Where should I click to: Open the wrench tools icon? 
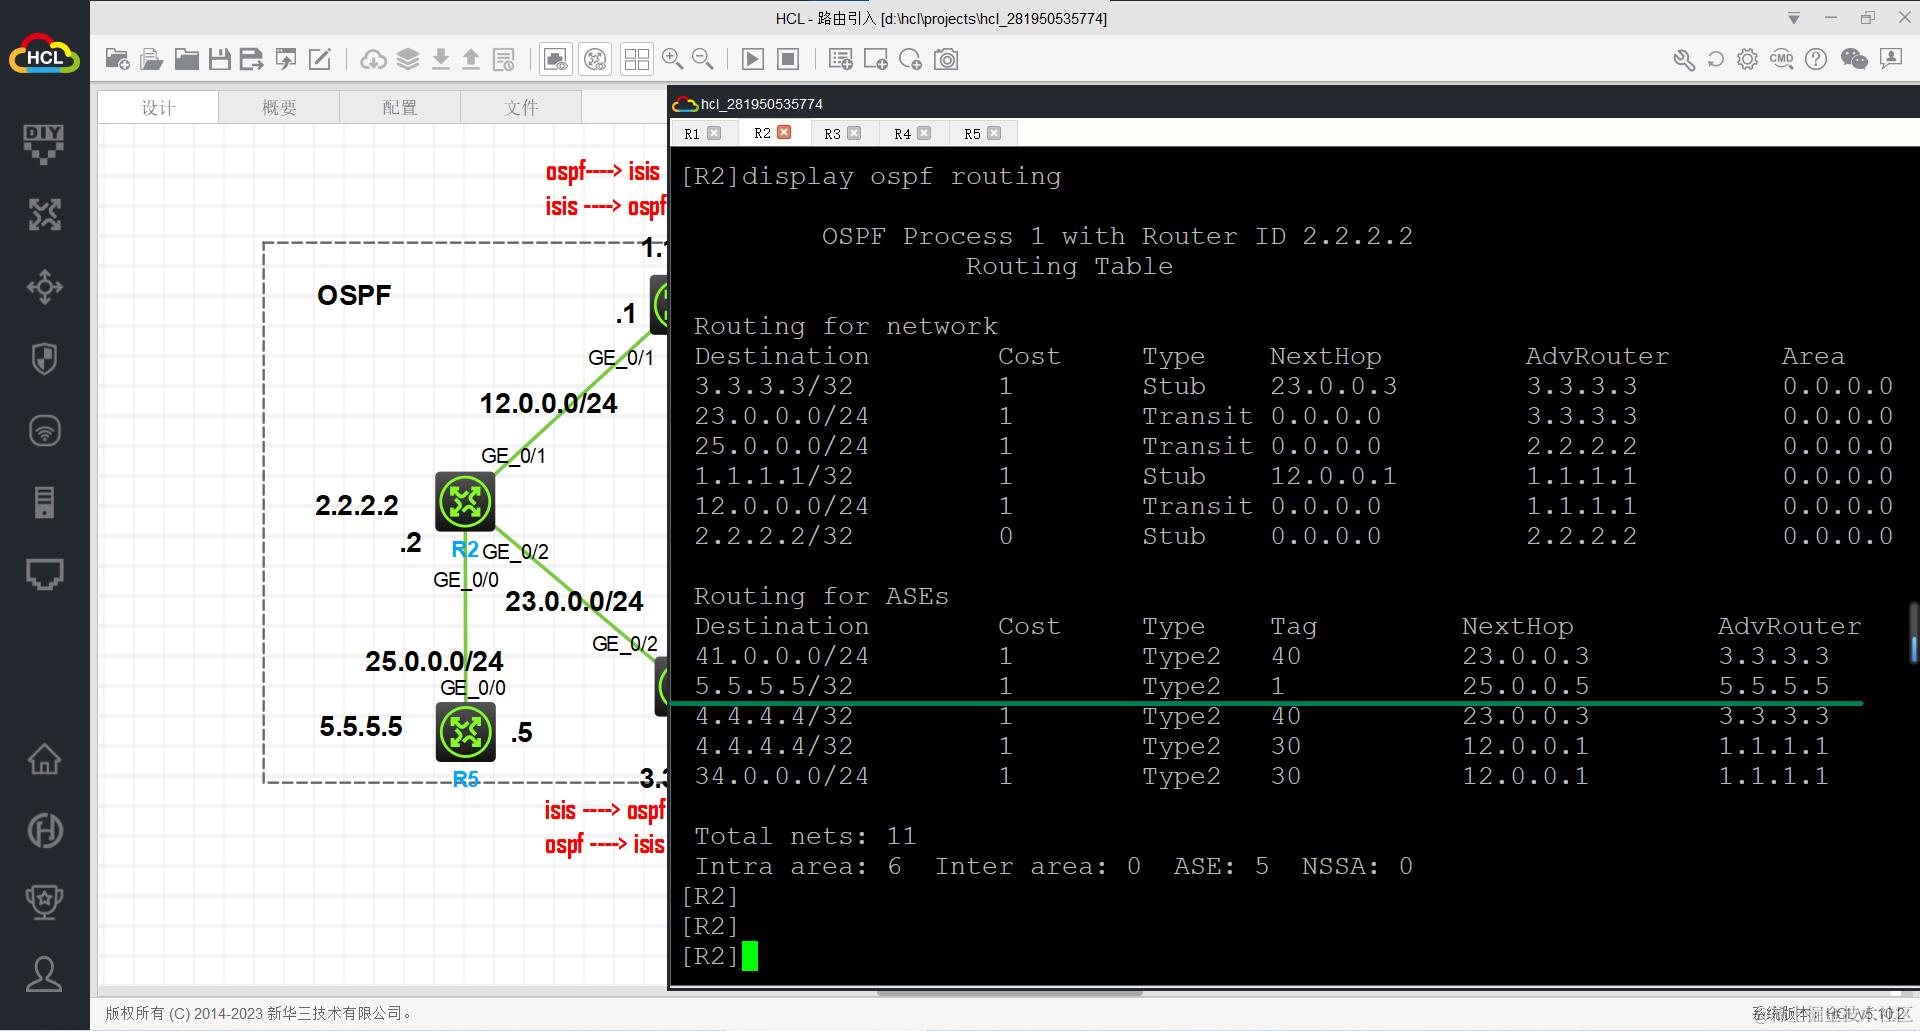[1684, 59]
